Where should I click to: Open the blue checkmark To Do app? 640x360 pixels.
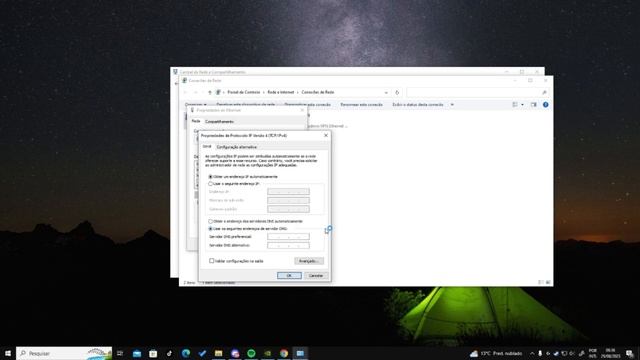pos(202,353)
